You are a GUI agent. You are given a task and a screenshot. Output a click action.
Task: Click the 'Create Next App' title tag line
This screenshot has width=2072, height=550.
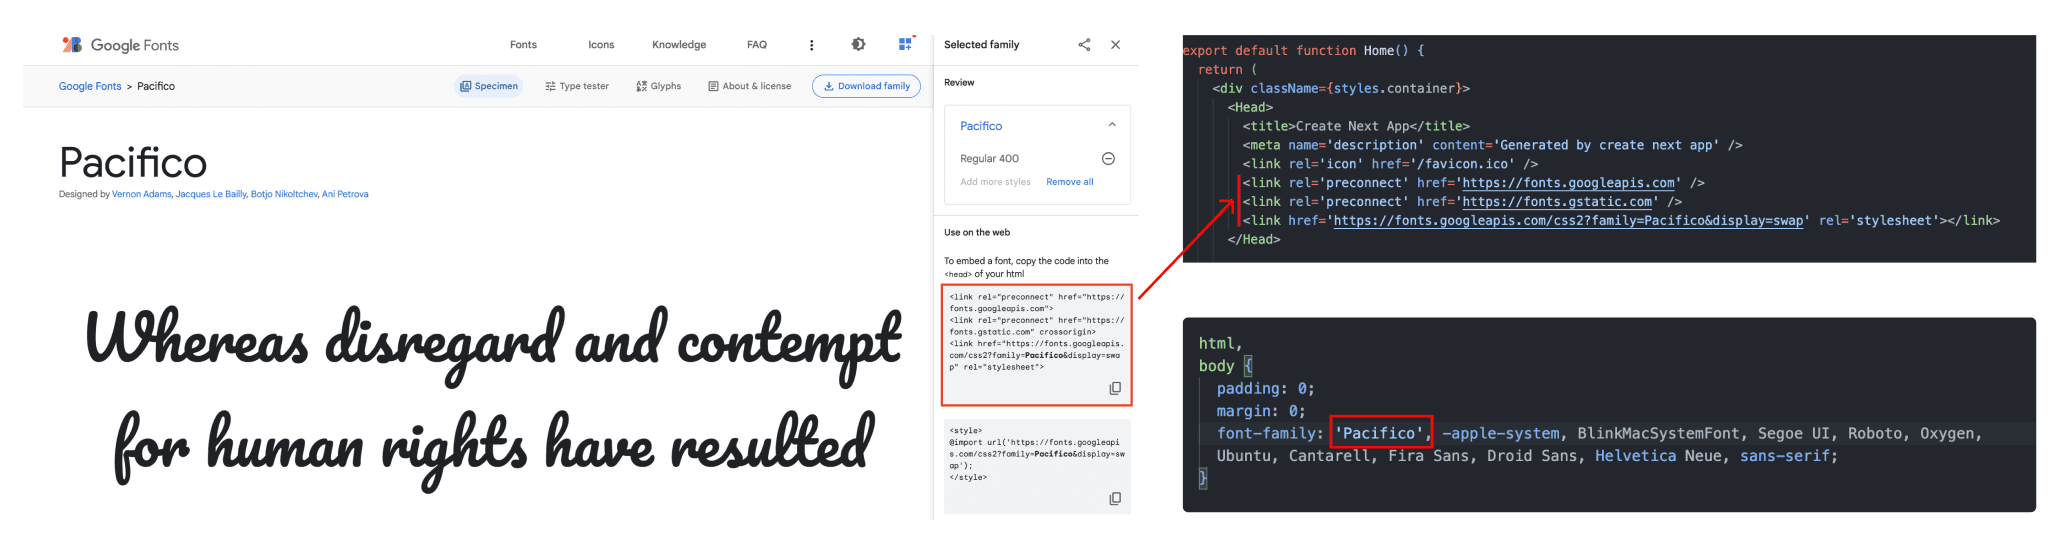click(x=1356, y=126)
